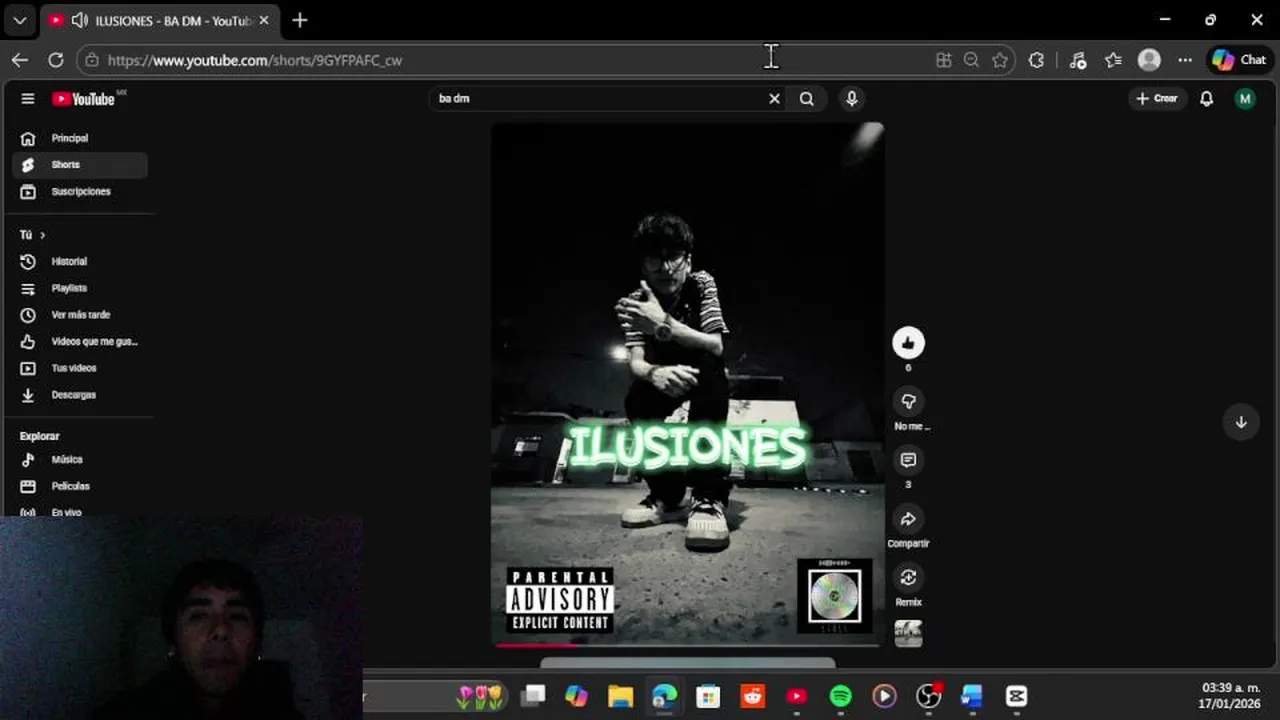Open Suscripciones in the sidebar
The width and height of the screenshot is (1280, 720).
[x=80, y=191]
